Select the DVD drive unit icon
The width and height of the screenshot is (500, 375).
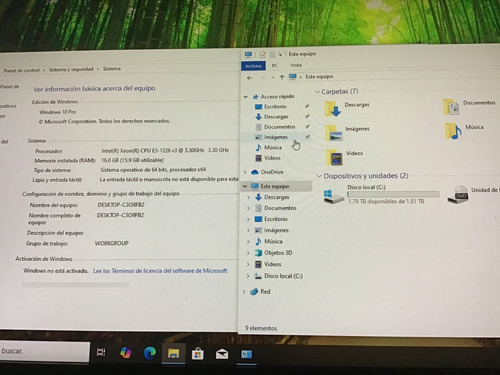[458, 194]
